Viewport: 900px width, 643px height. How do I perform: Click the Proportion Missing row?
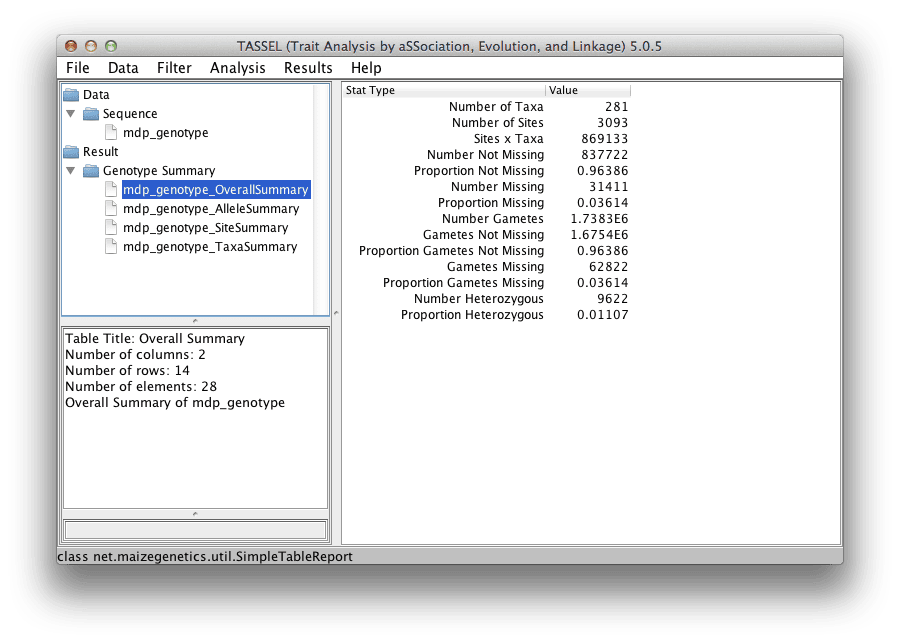point(486,203)
